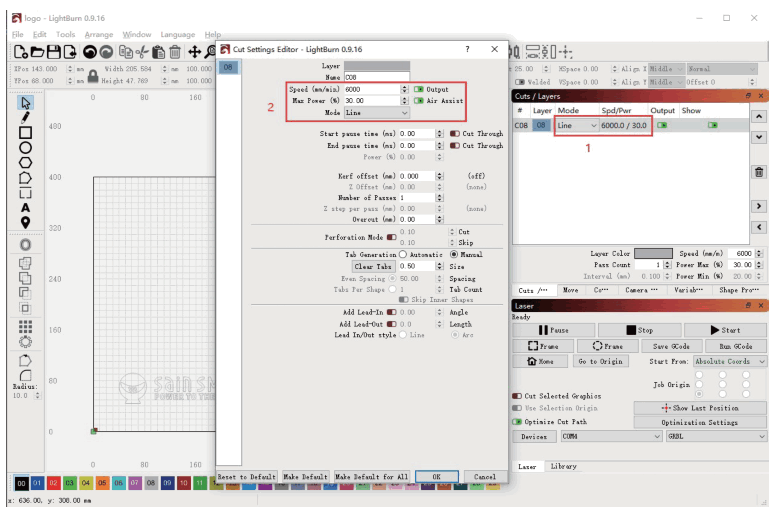Viewport: 780px width, 517px height.
Task: Select Manual tab generation radio
Action: tap(454, 254)
